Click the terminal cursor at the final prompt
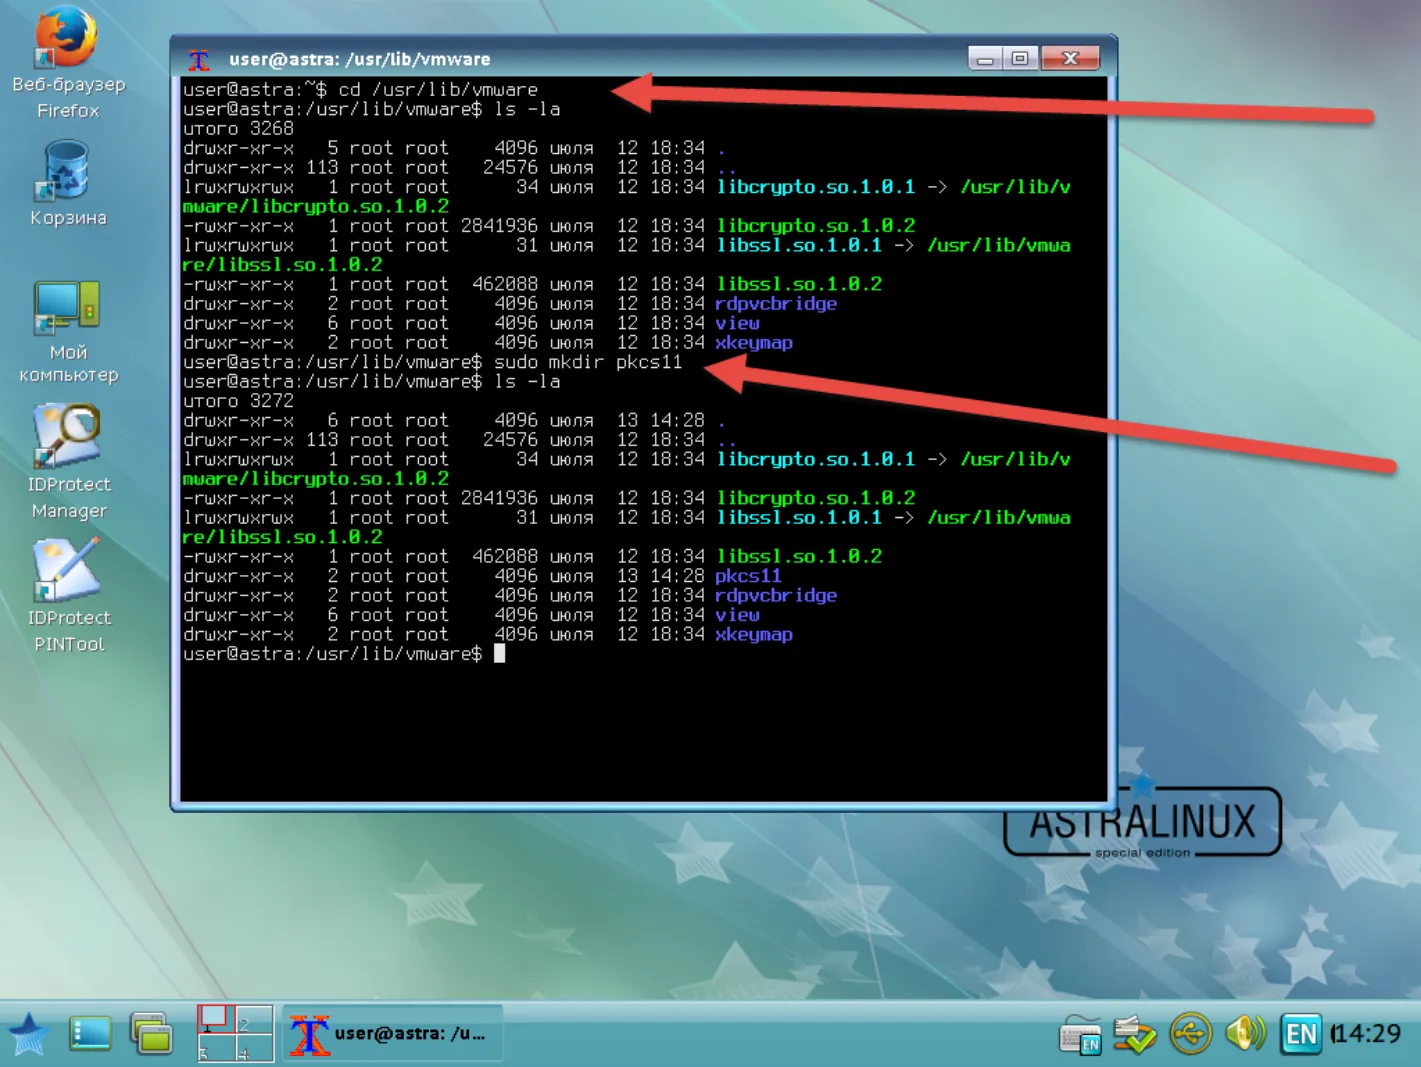Image resolution: width=1421 pixels, height=1067 pixels. (499, 654)
